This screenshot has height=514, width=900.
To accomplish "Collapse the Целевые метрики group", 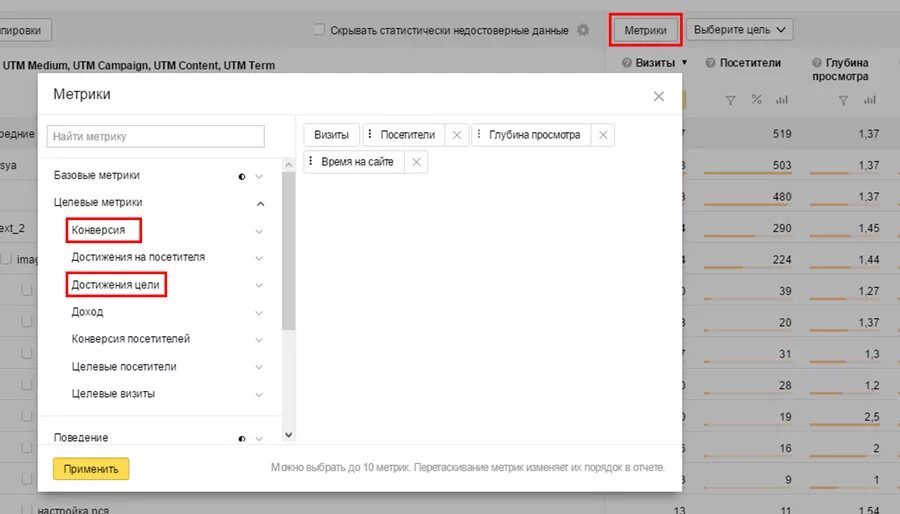I will pyautogui.click(x=260, y=204).
